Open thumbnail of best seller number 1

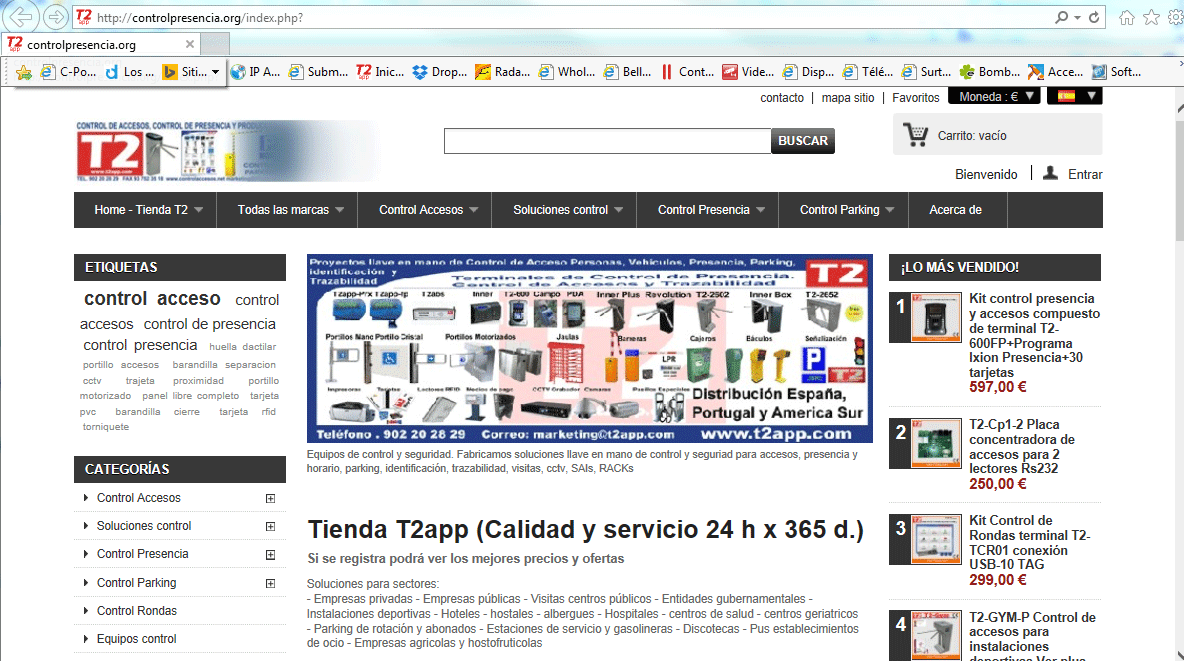(936, 317)
